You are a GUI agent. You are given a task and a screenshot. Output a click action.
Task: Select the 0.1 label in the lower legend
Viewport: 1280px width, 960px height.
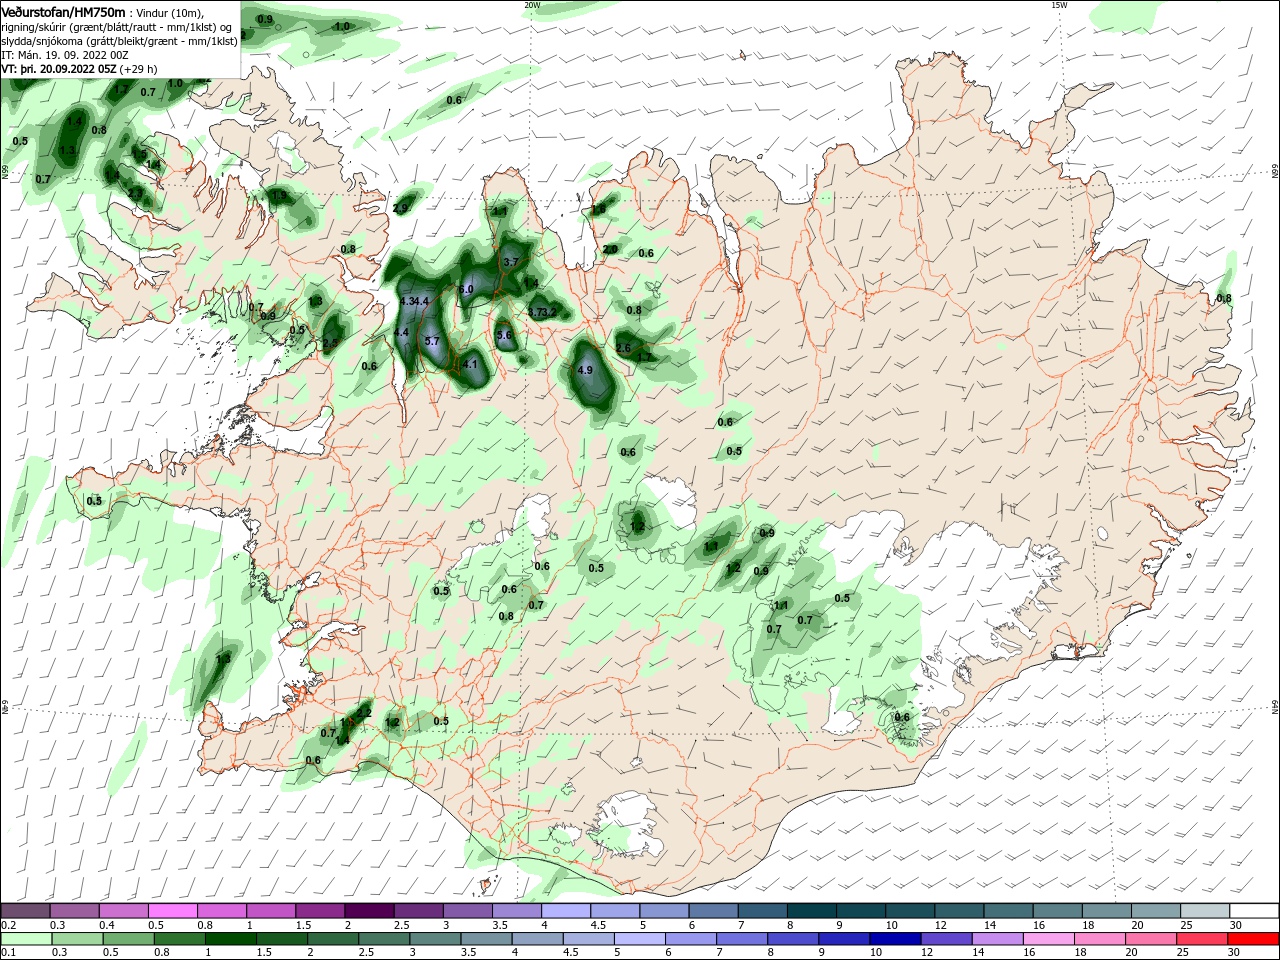8,953
